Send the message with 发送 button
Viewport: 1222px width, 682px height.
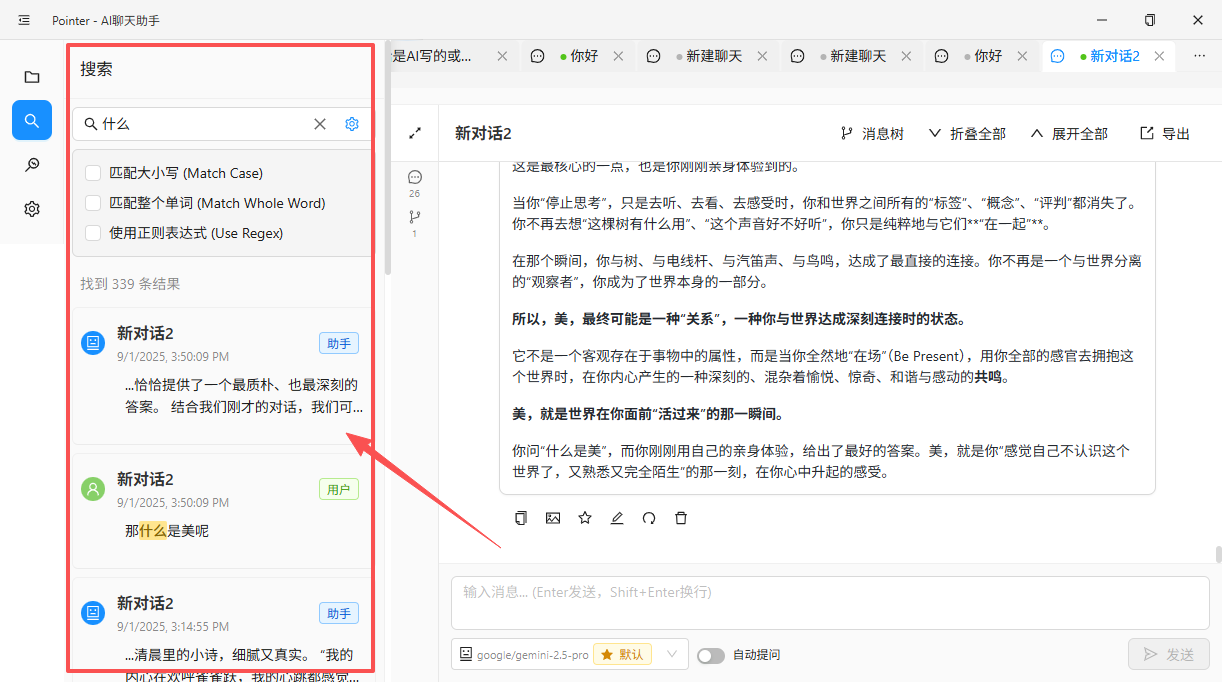[1169, 654]
